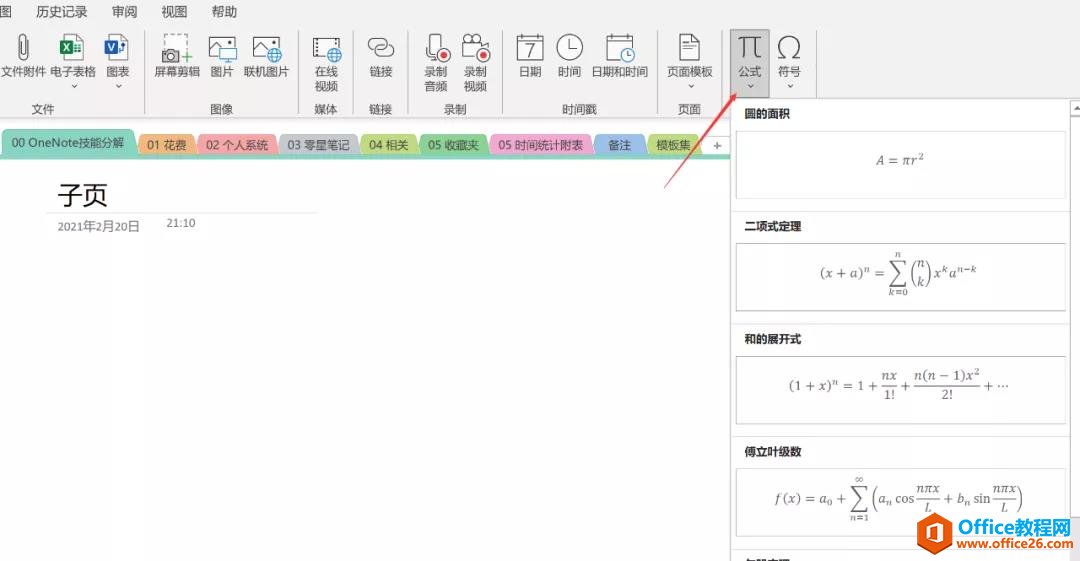The image size is (1080, 561).
Task: Switch to 00 OneNote技能分解 section
Action: tap(68, 143)
